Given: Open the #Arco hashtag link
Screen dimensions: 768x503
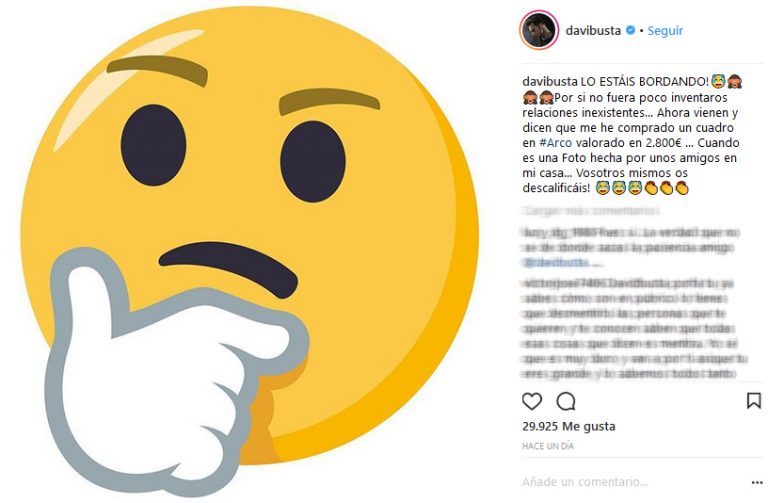Looking at the screenshot, I should [x=555, y=143].
